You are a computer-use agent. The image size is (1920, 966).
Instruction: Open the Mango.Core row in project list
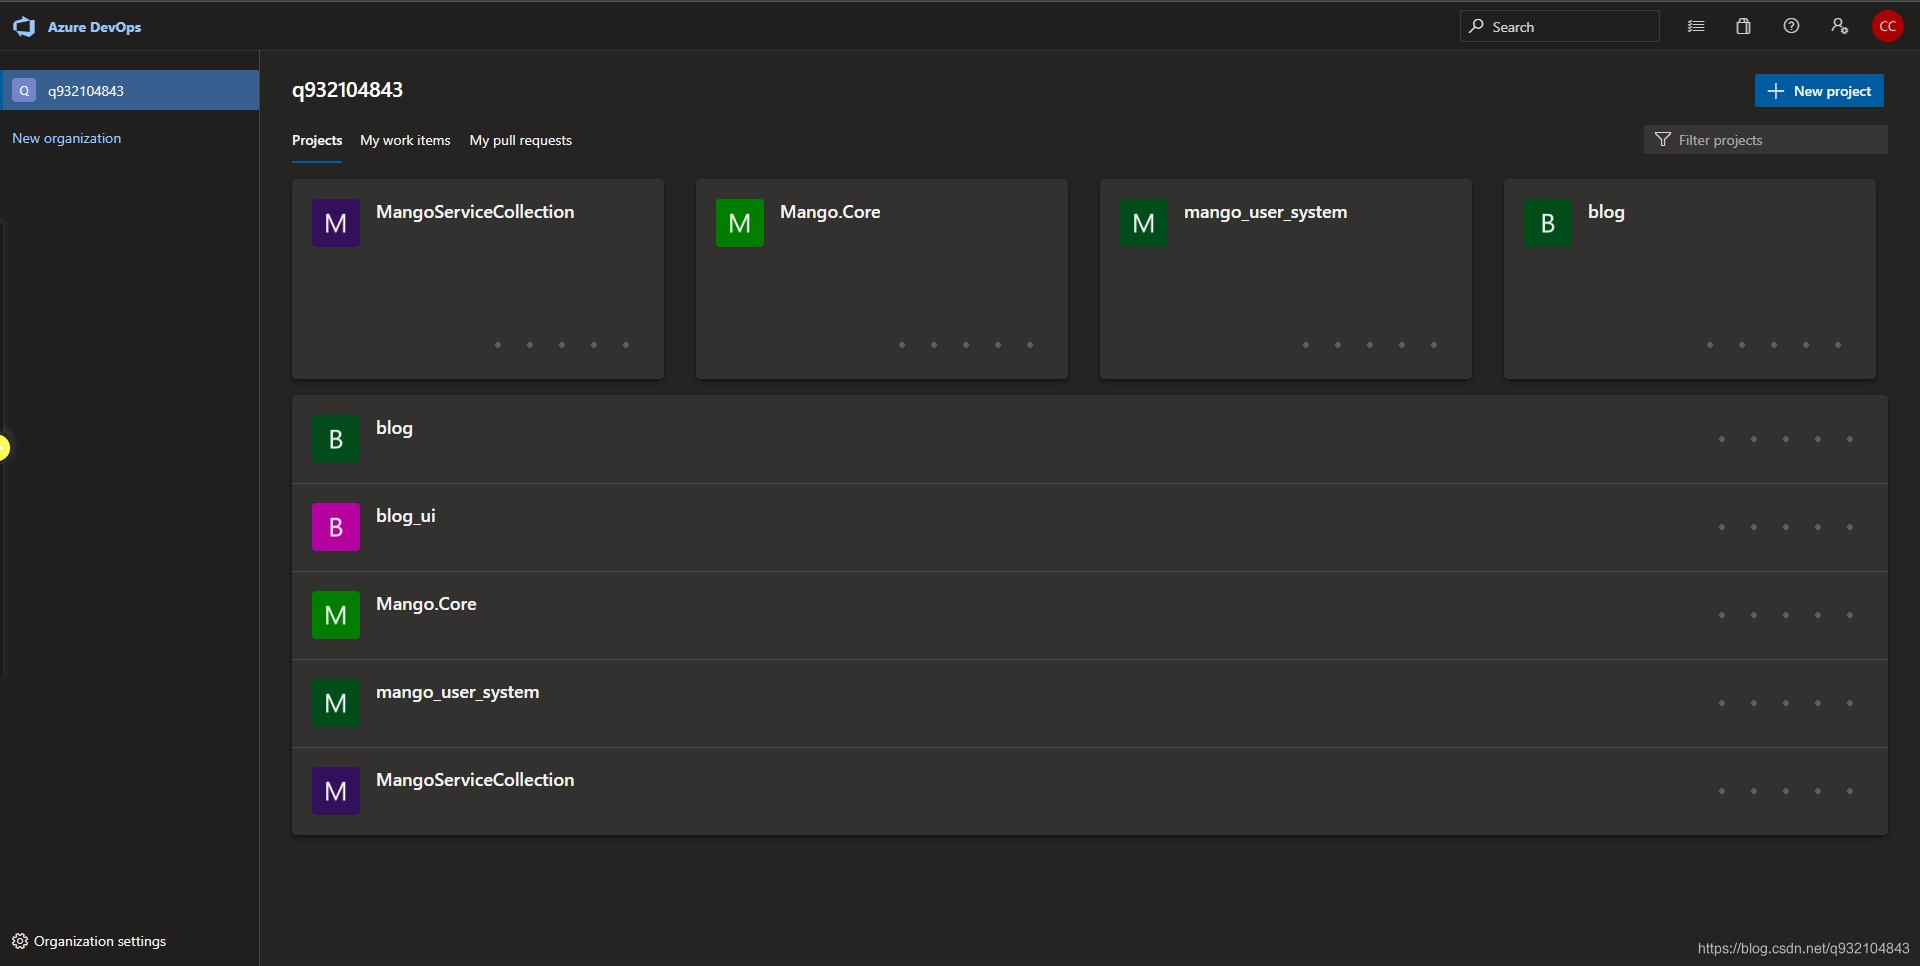point(1090,615)
